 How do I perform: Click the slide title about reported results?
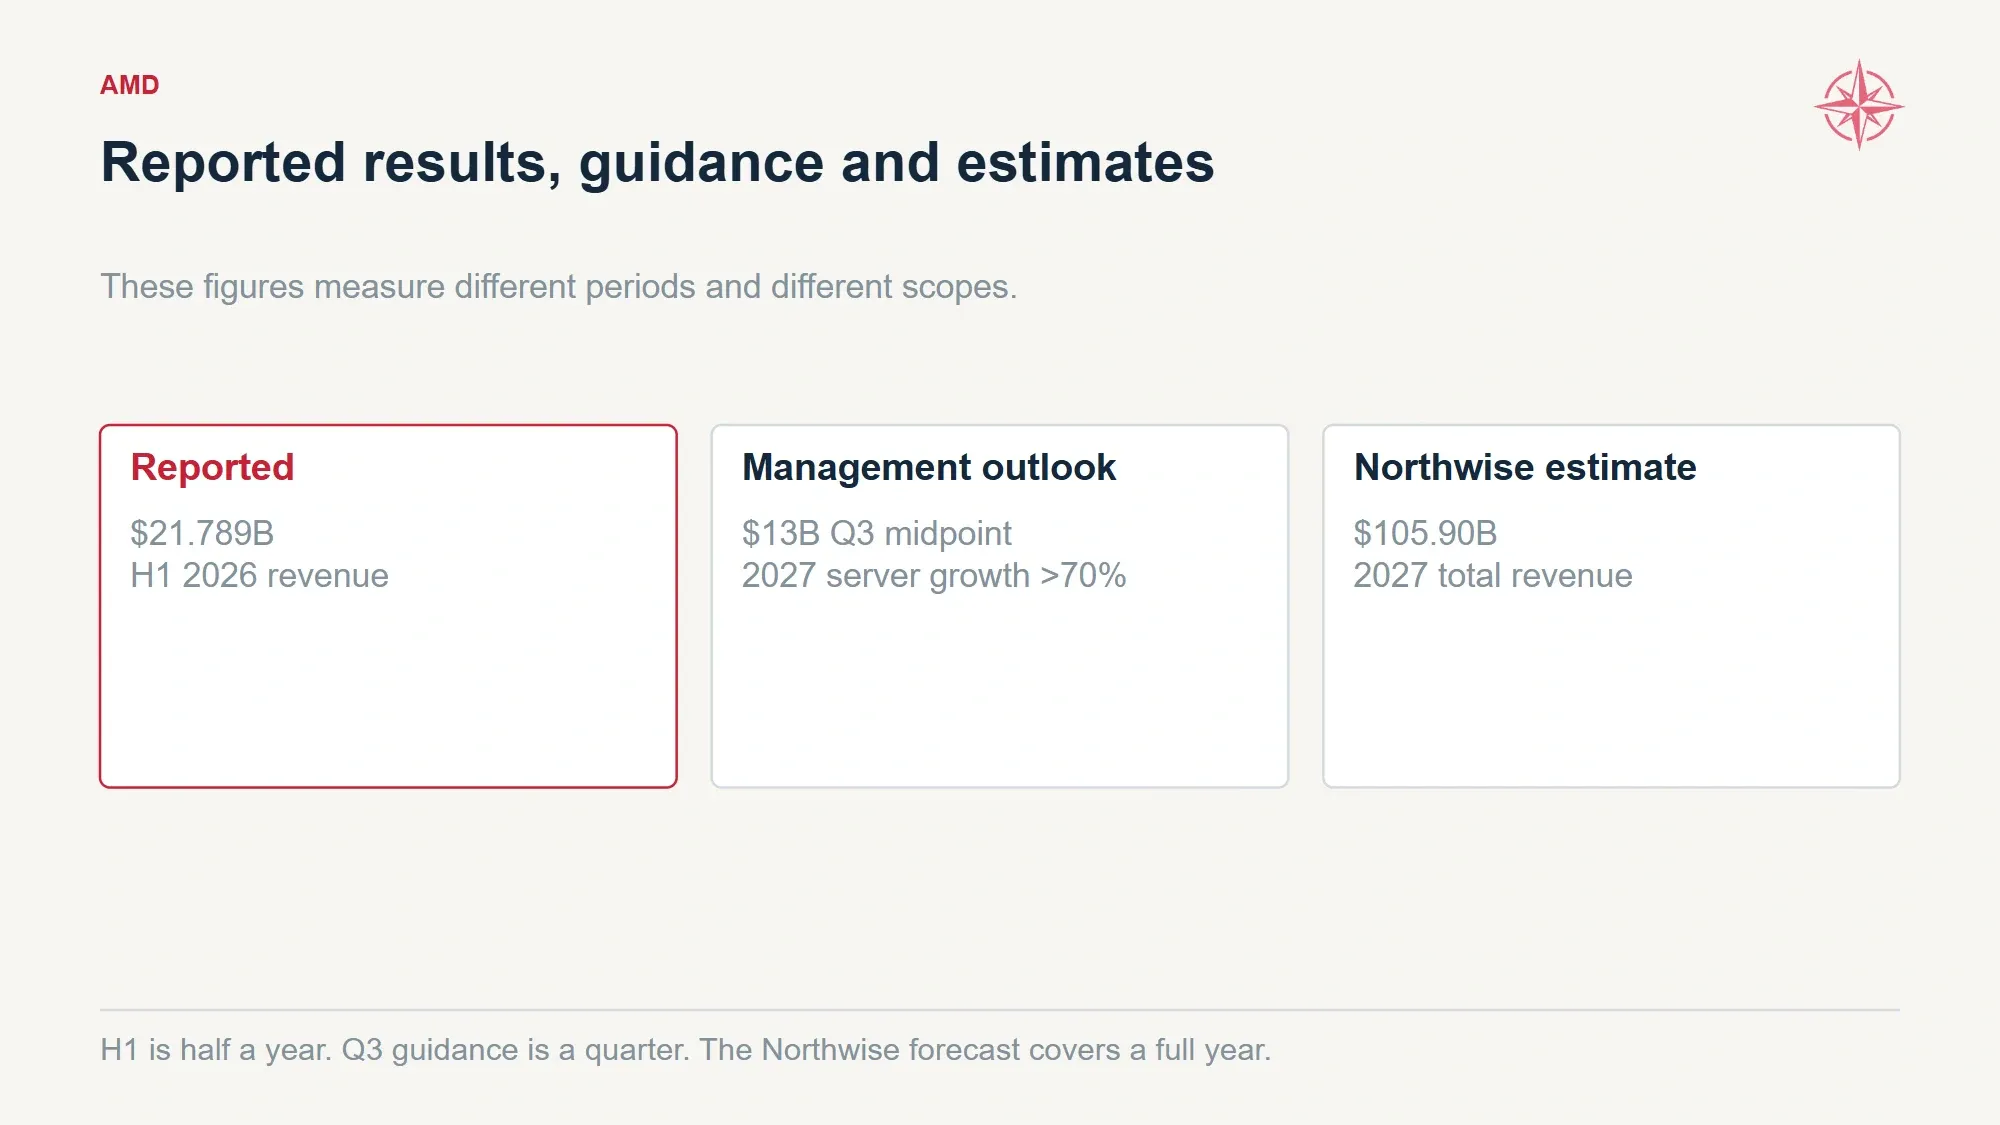[x=658, y=162]
